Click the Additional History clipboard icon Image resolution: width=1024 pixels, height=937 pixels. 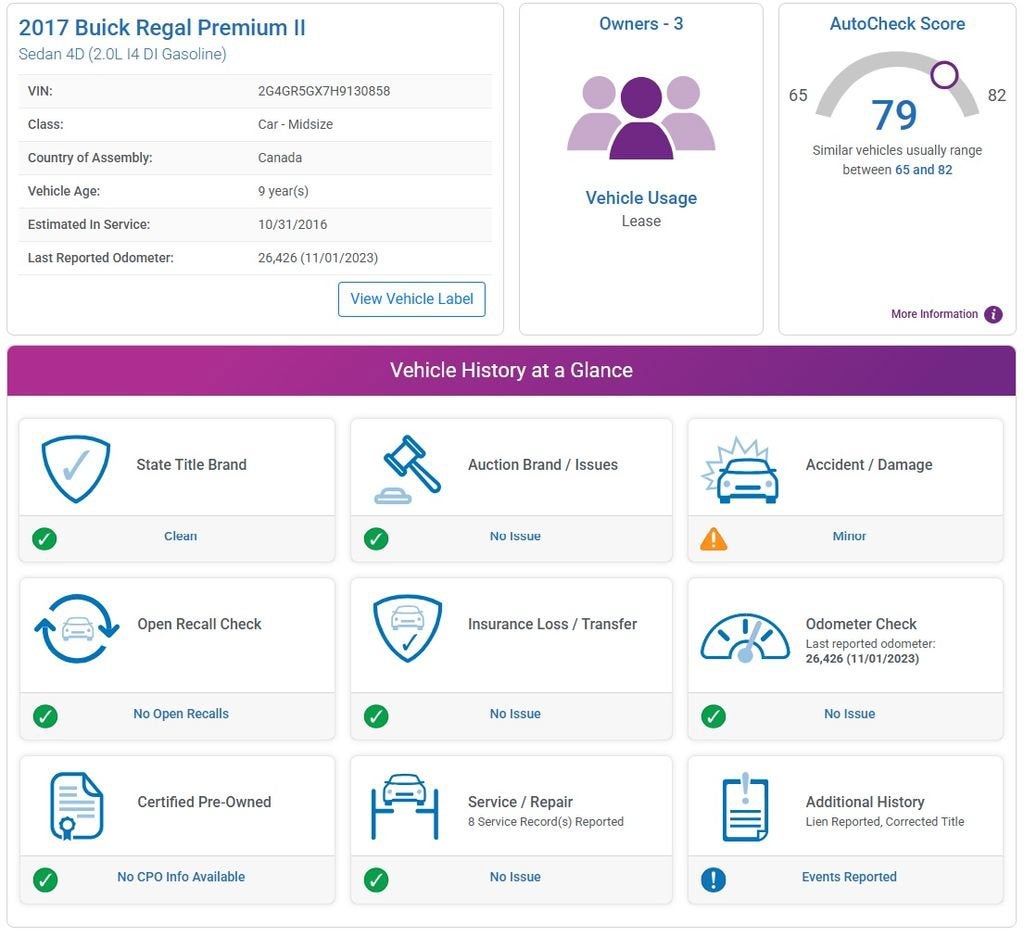click(x=745, y=807)
